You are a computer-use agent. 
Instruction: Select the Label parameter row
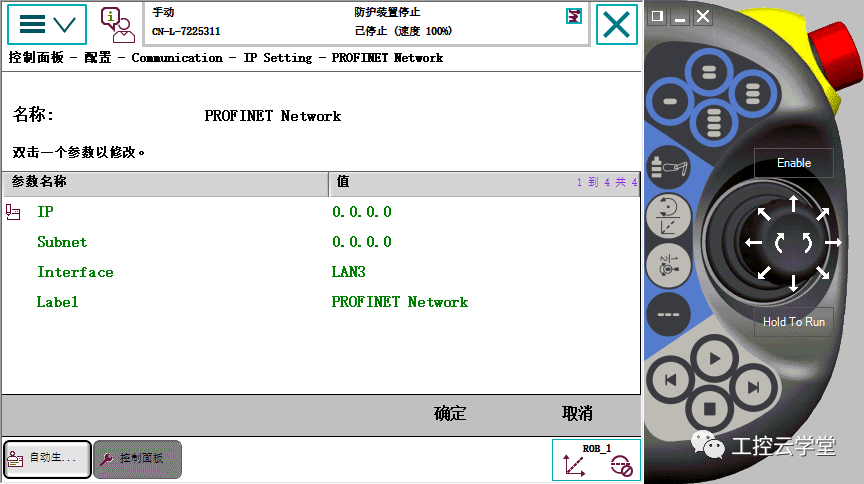pyautogui.click(x=57, y=302)
